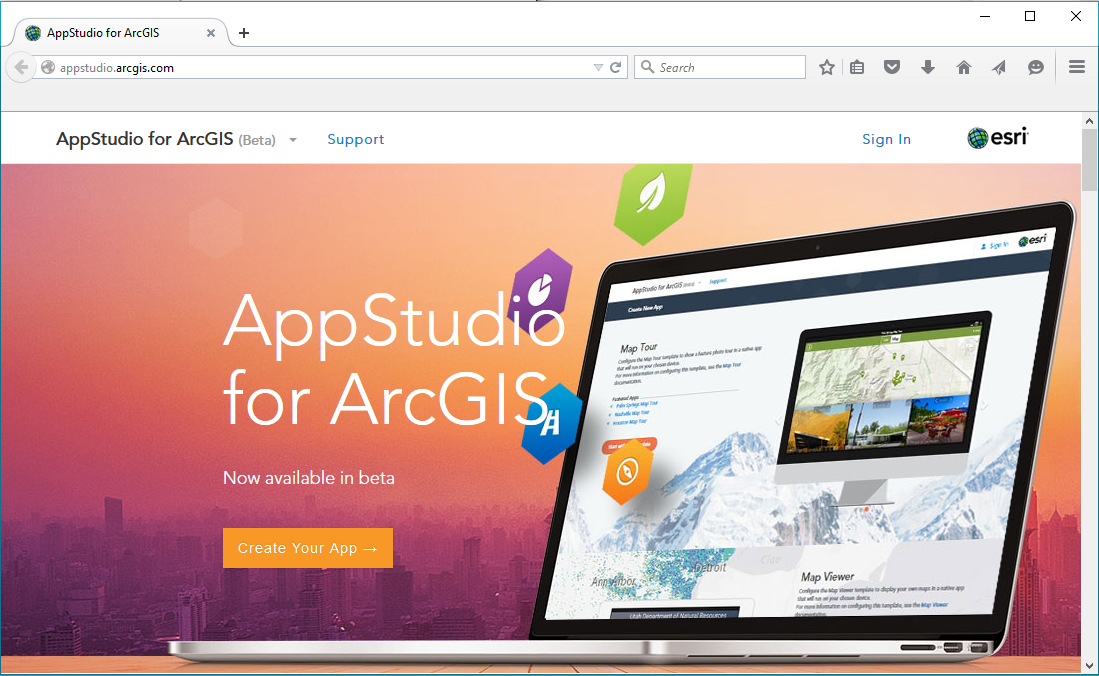The image size is (1099, 676).
Task: Click the AppStudio for ArcGIS site title
Action: tap(144, 139)
